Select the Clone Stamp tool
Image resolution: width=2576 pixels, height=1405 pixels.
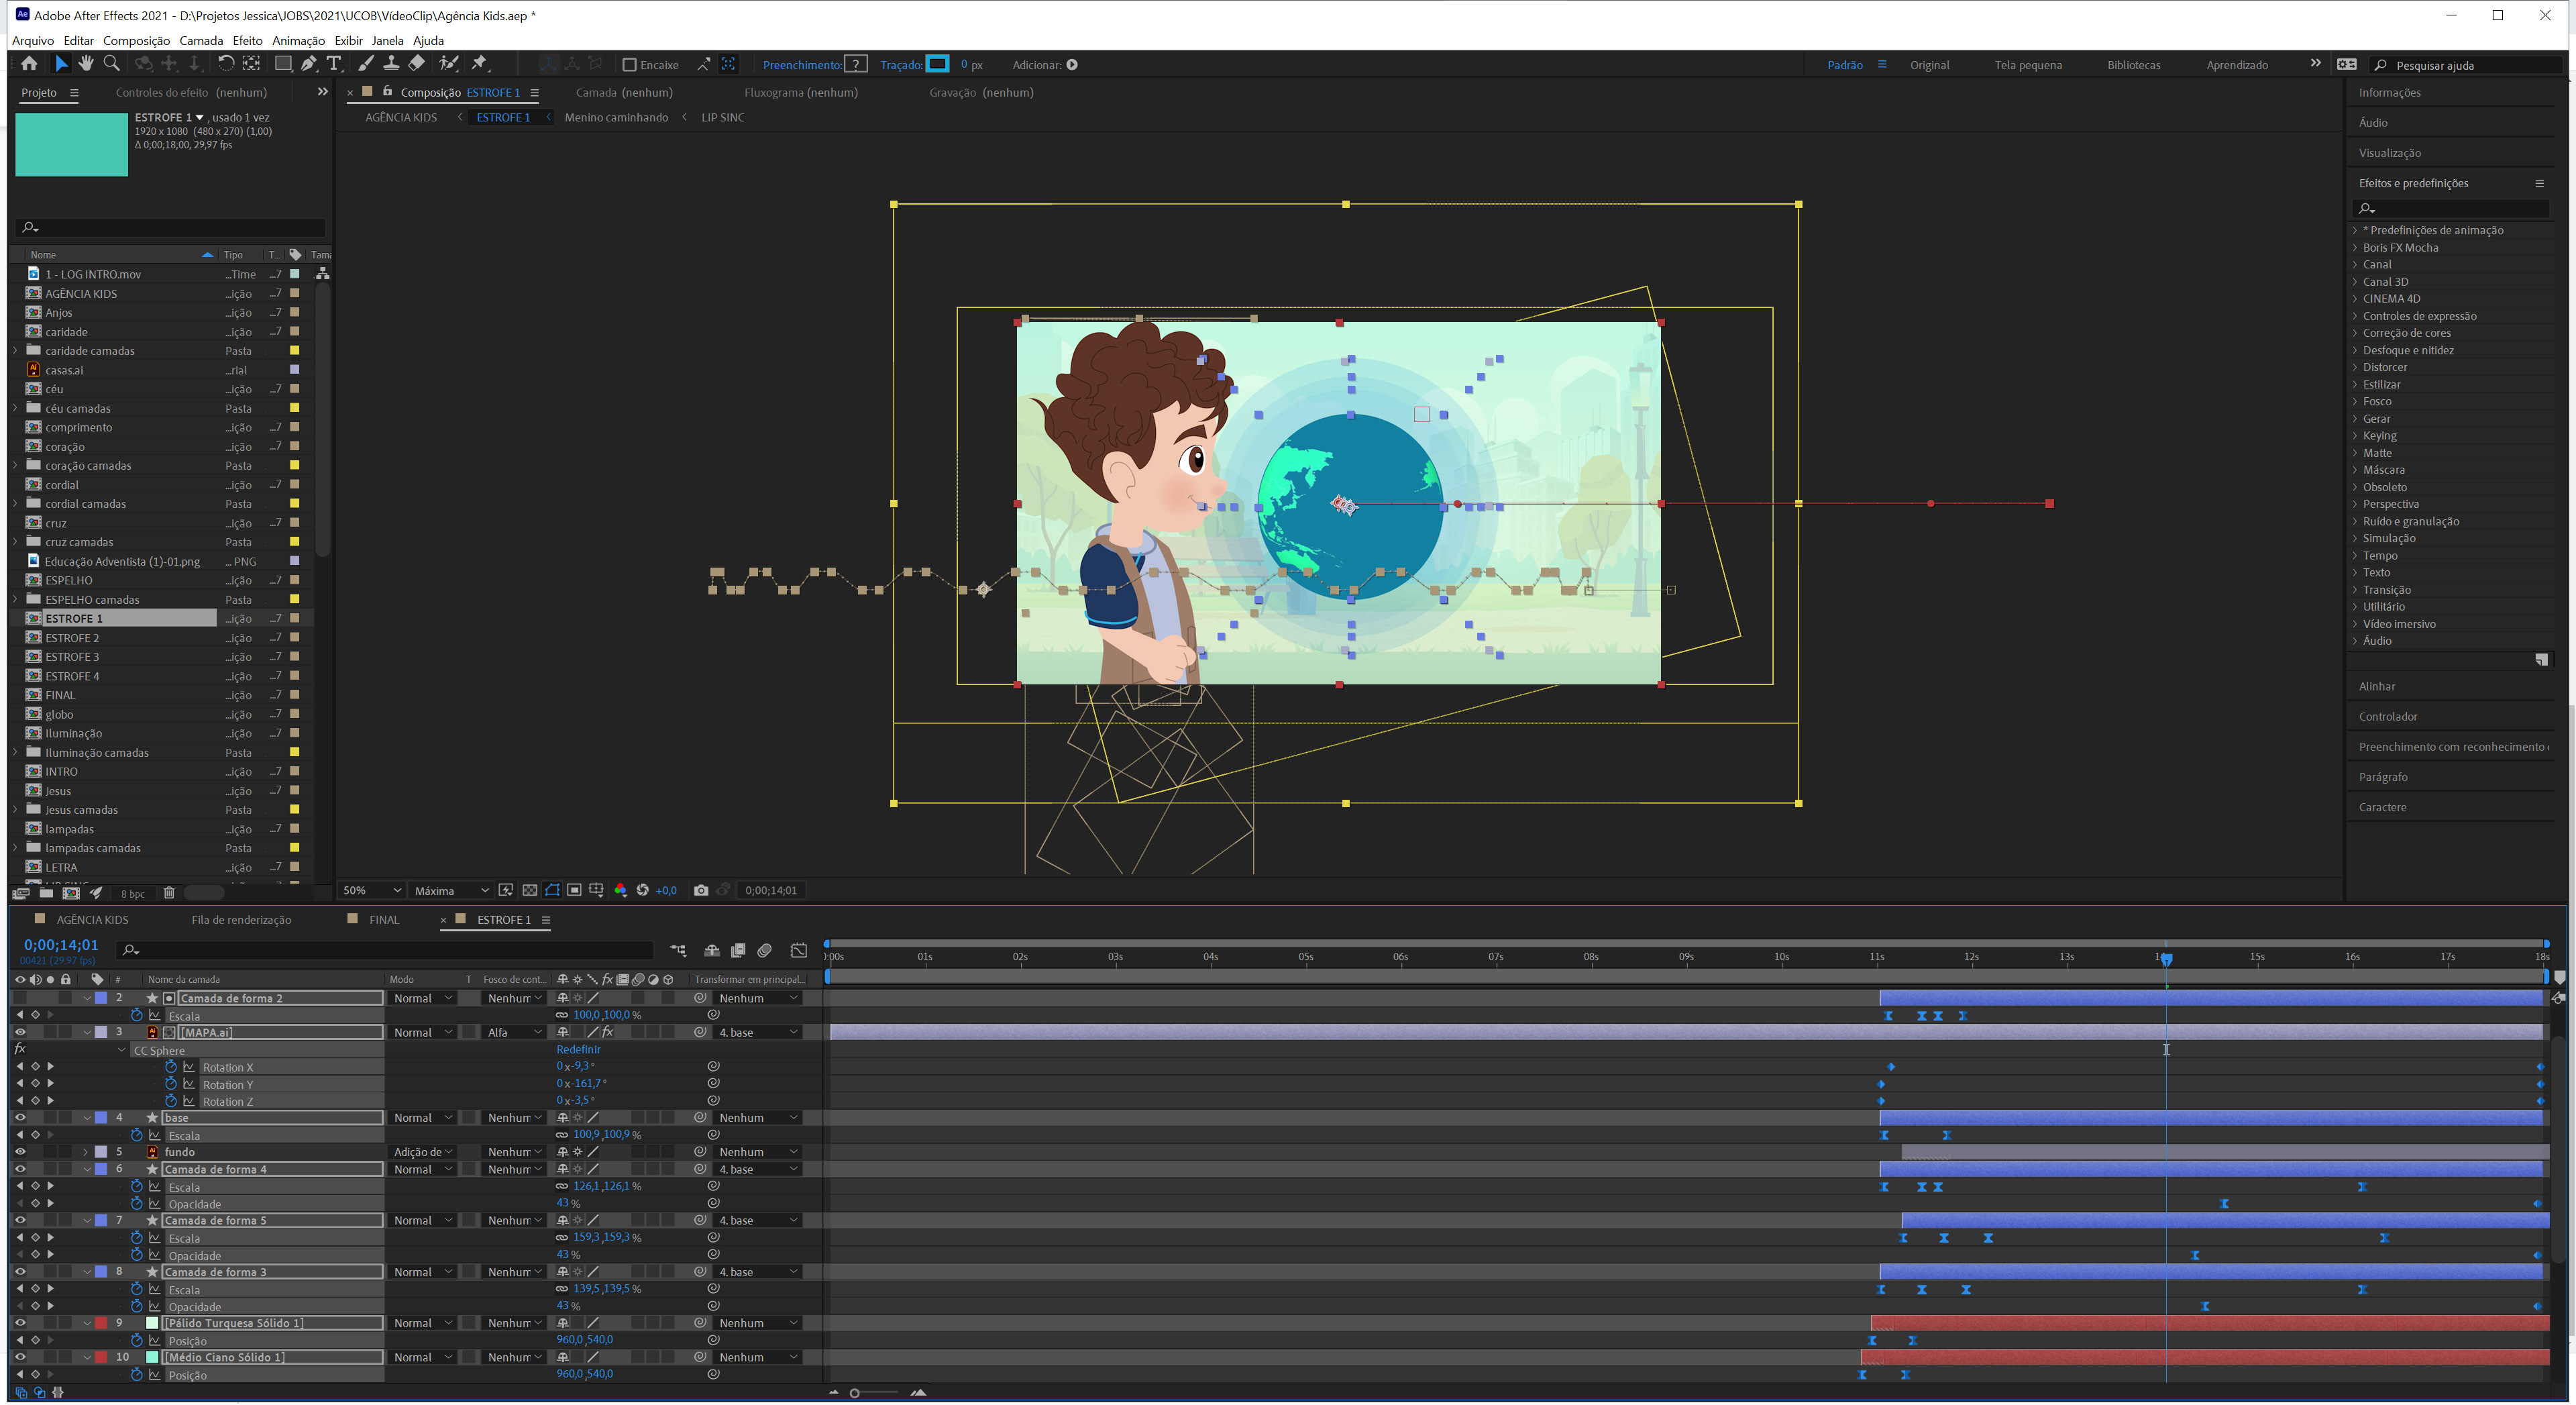[391, 64]
